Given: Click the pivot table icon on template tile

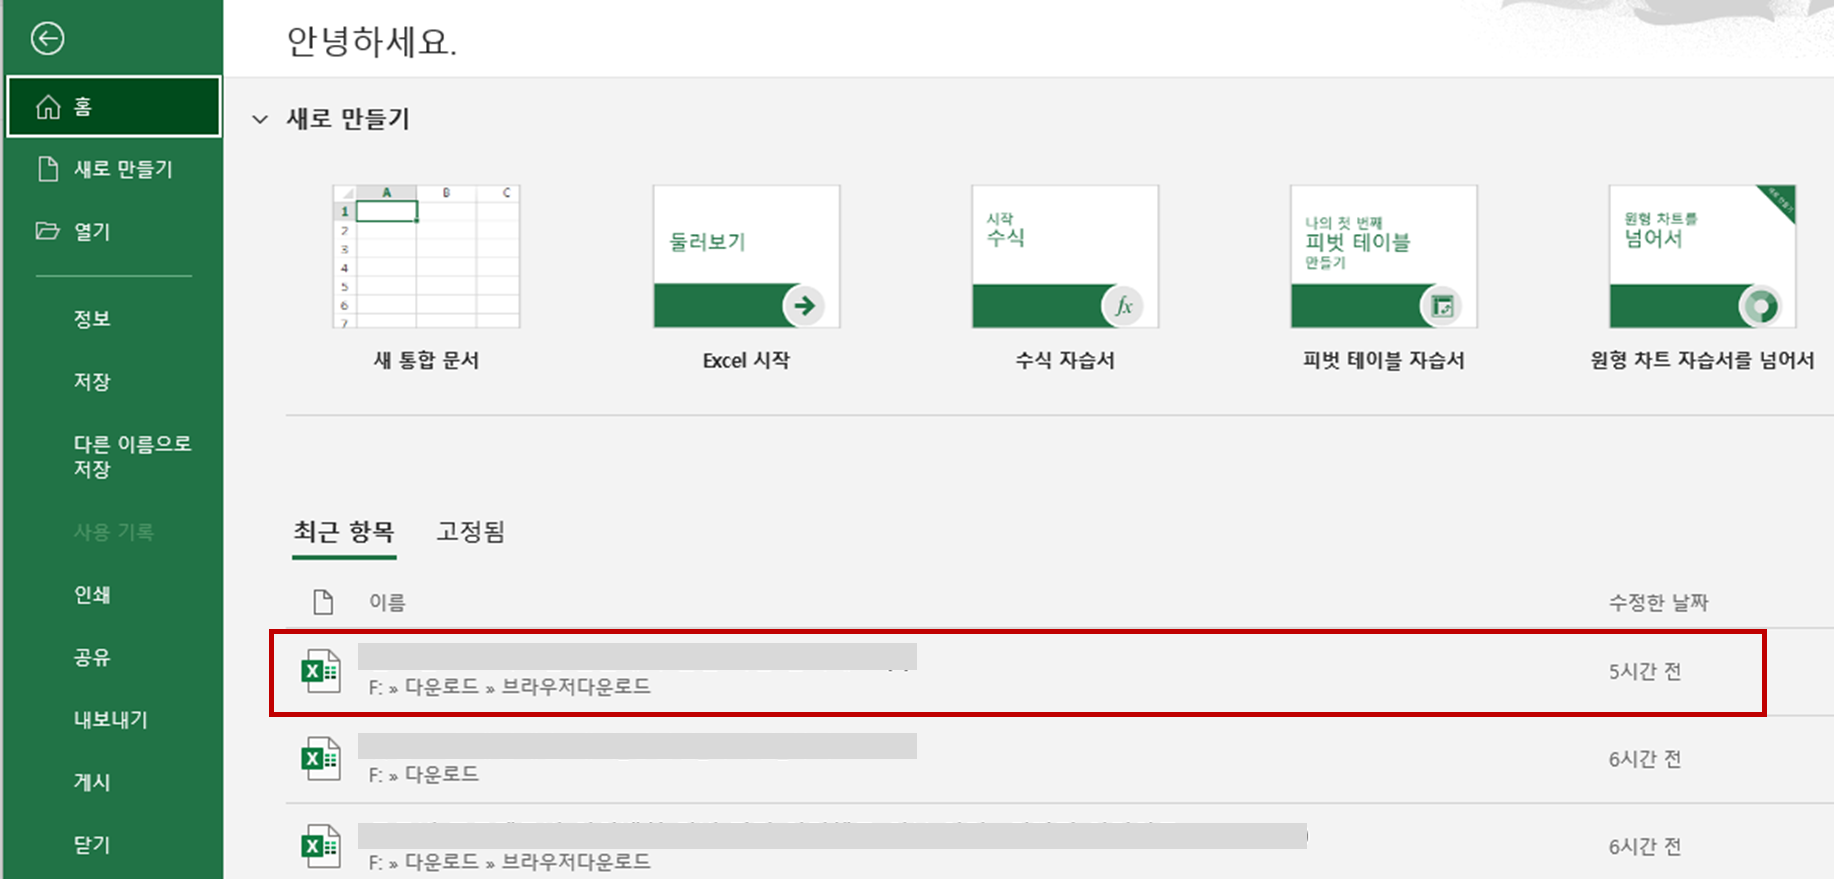Looking at the screenshot, I should [1442, 306].
